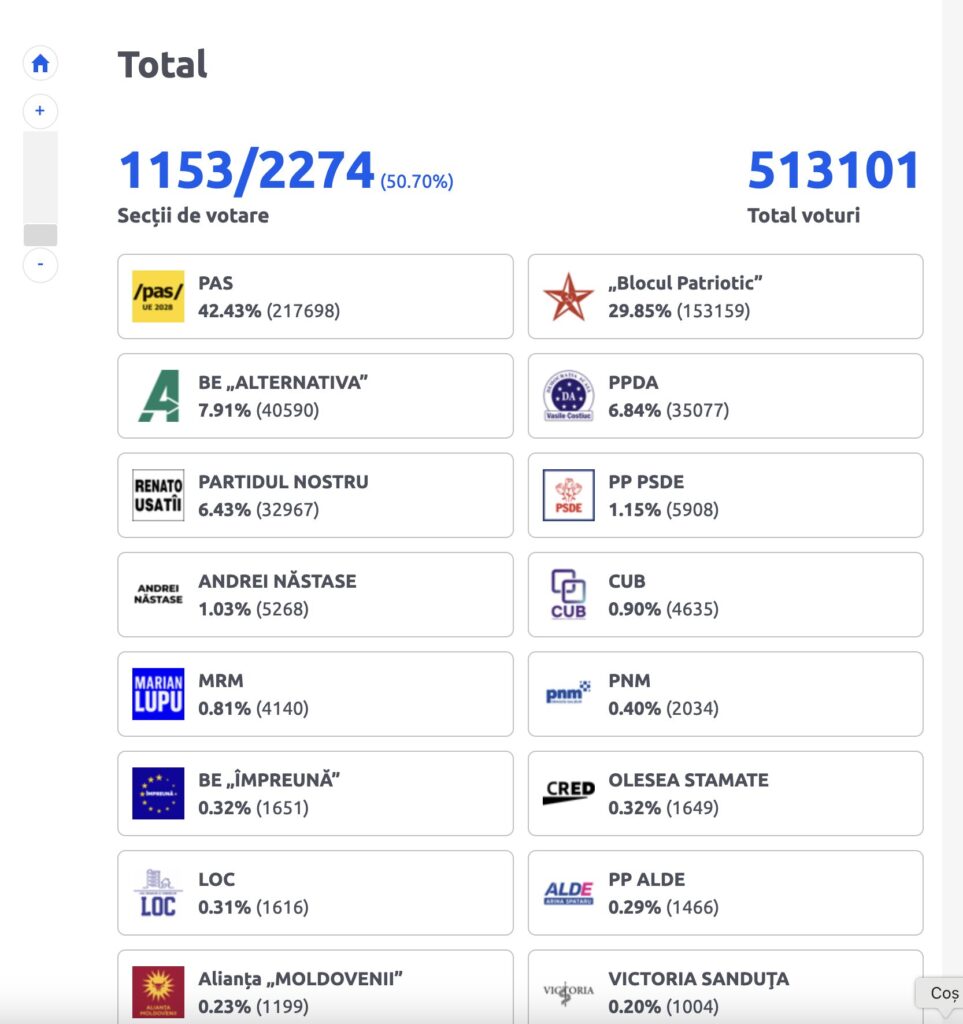Select the VICTORIA SANDUȚA candidate name

pos(699,978)
